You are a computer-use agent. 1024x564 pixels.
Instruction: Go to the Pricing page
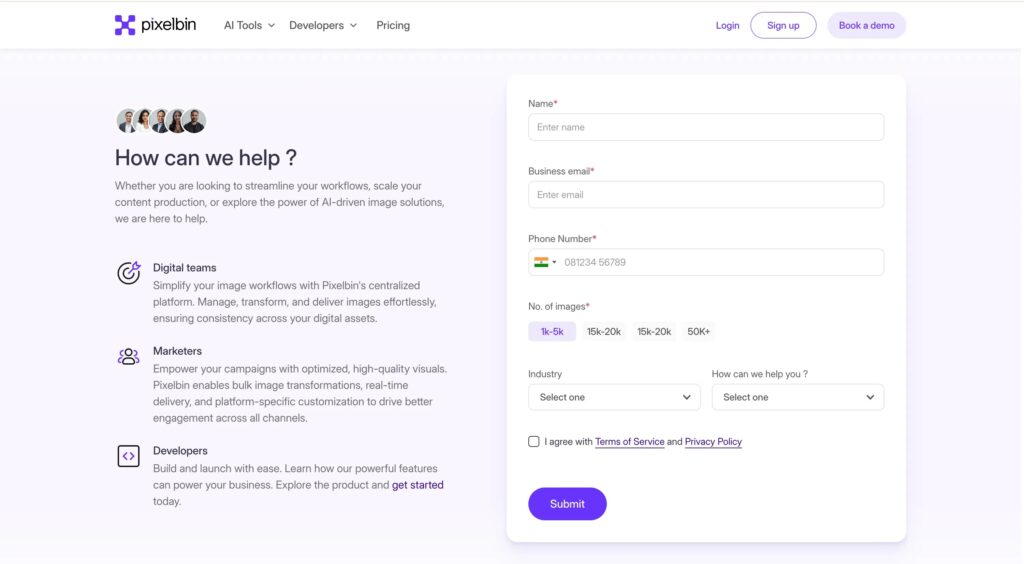[393, 25]
